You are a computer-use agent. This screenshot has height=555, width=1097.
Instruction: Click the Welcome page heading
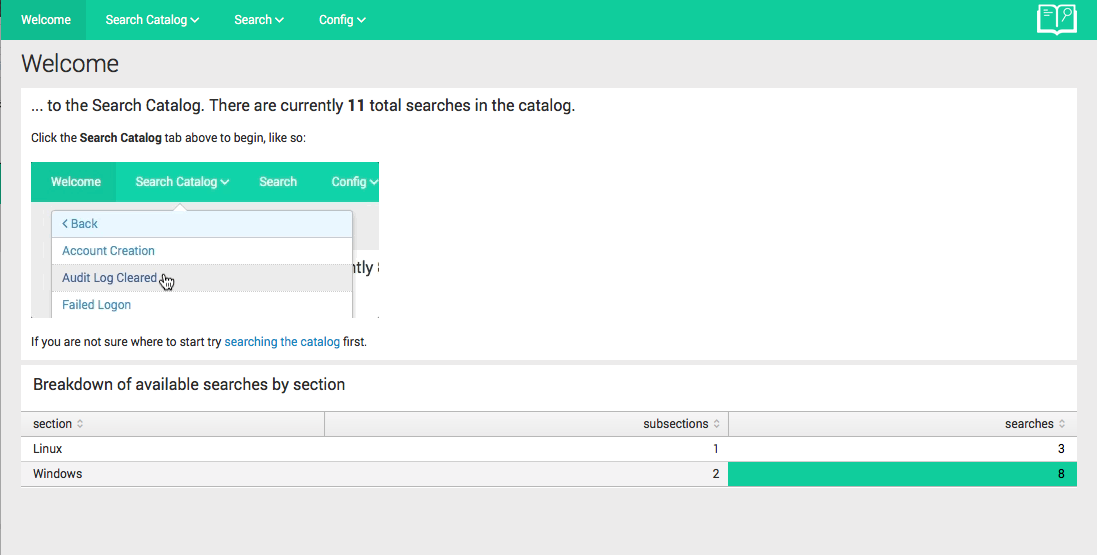(70, 64)
